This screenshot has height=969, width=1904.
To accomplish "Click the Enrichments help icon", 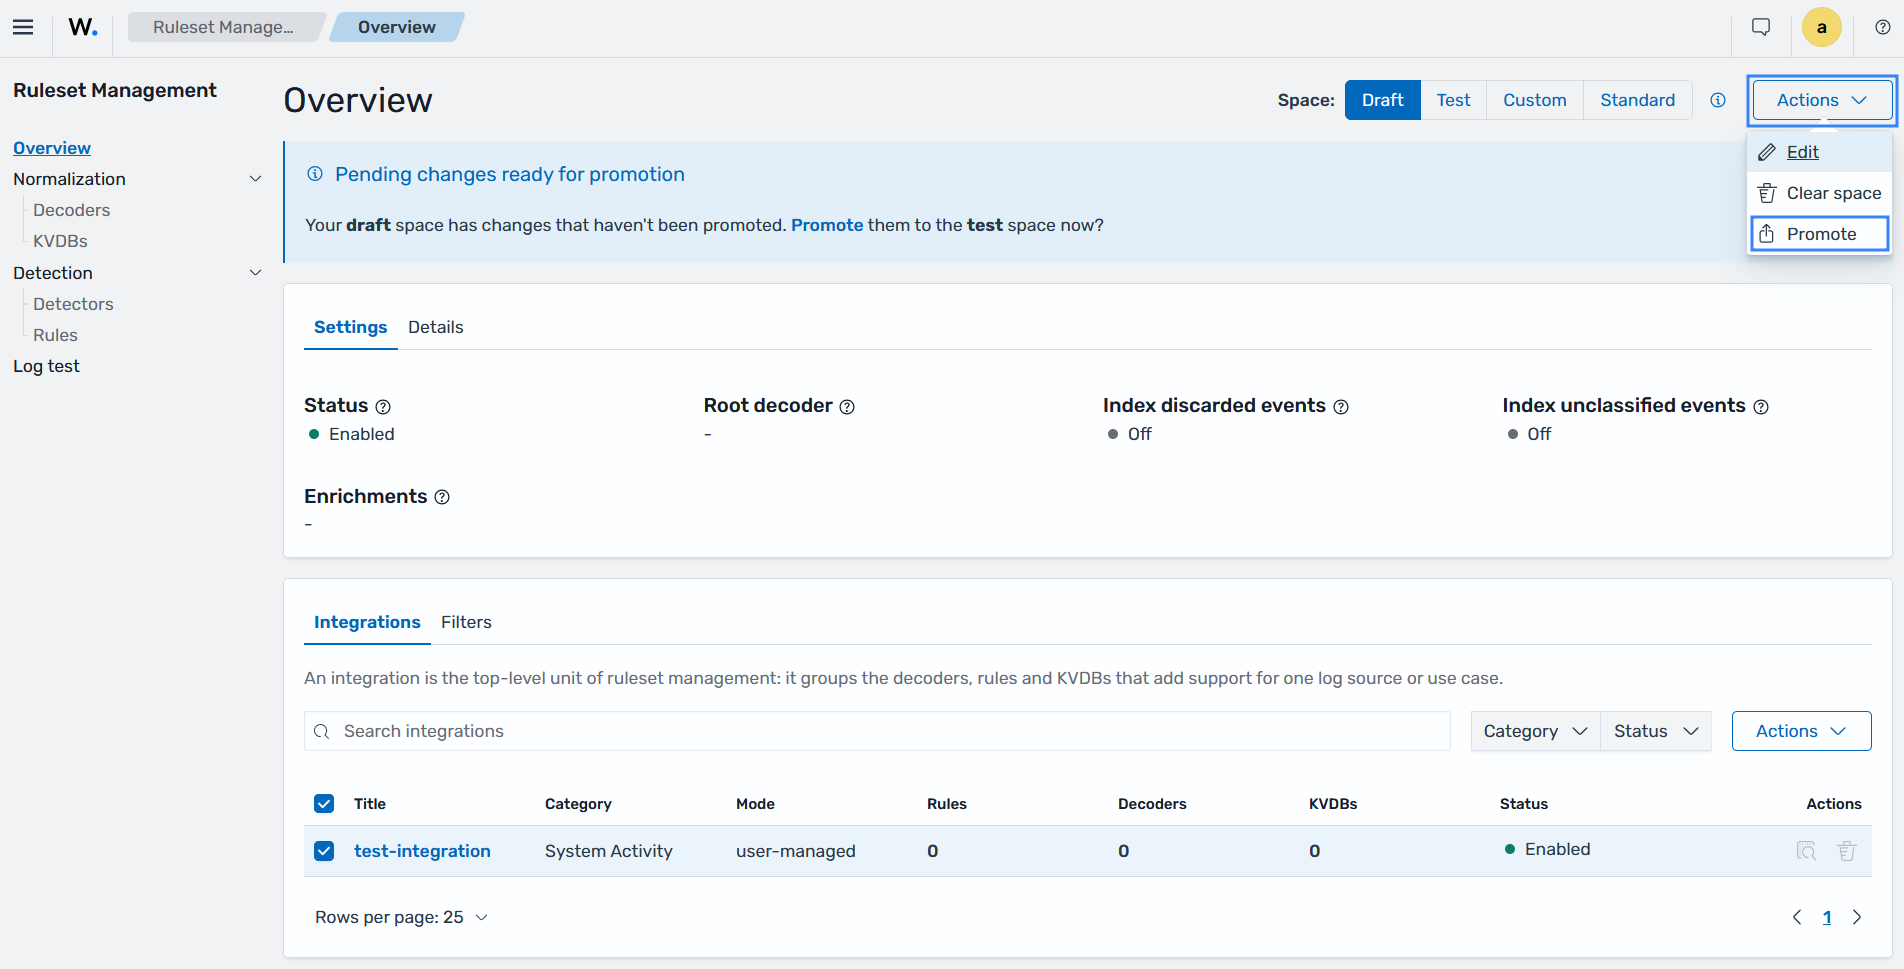I will pyautogui.click(x=442, y=497).
